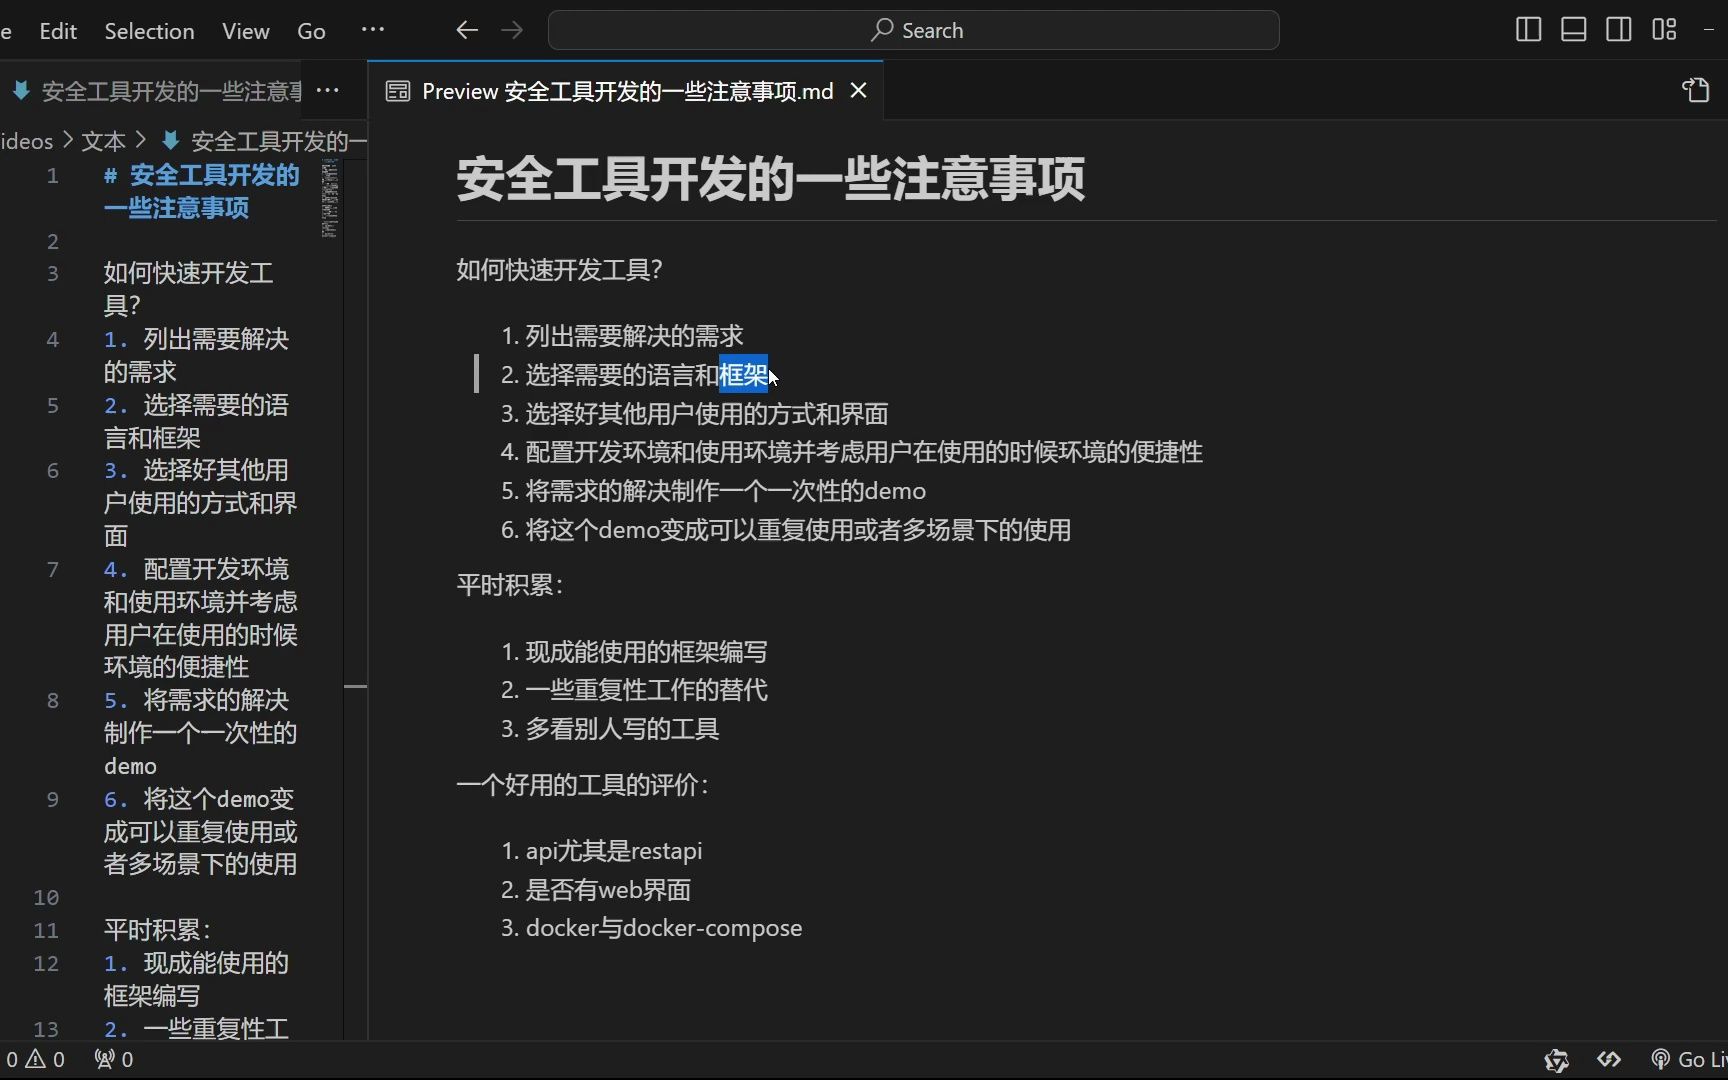Toggle the bottom panel layout icon
1728x1080 pixels.
1573,30
